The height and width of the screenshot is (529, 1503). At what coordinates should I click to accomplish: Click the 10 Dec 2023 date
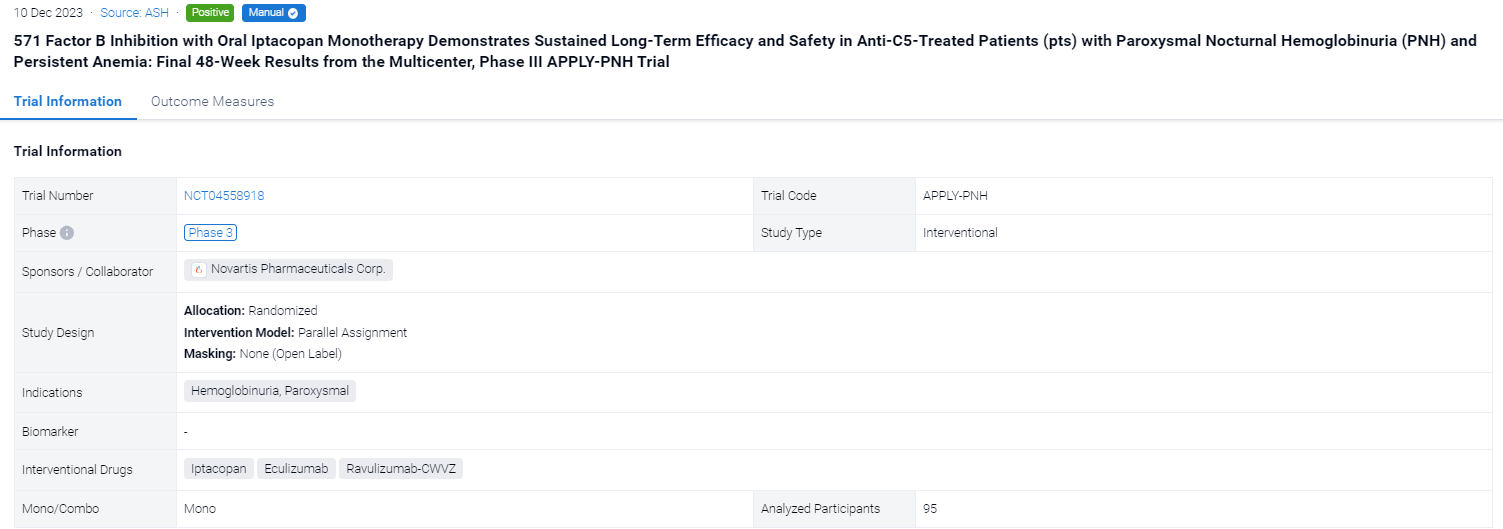tap(48, 14)
